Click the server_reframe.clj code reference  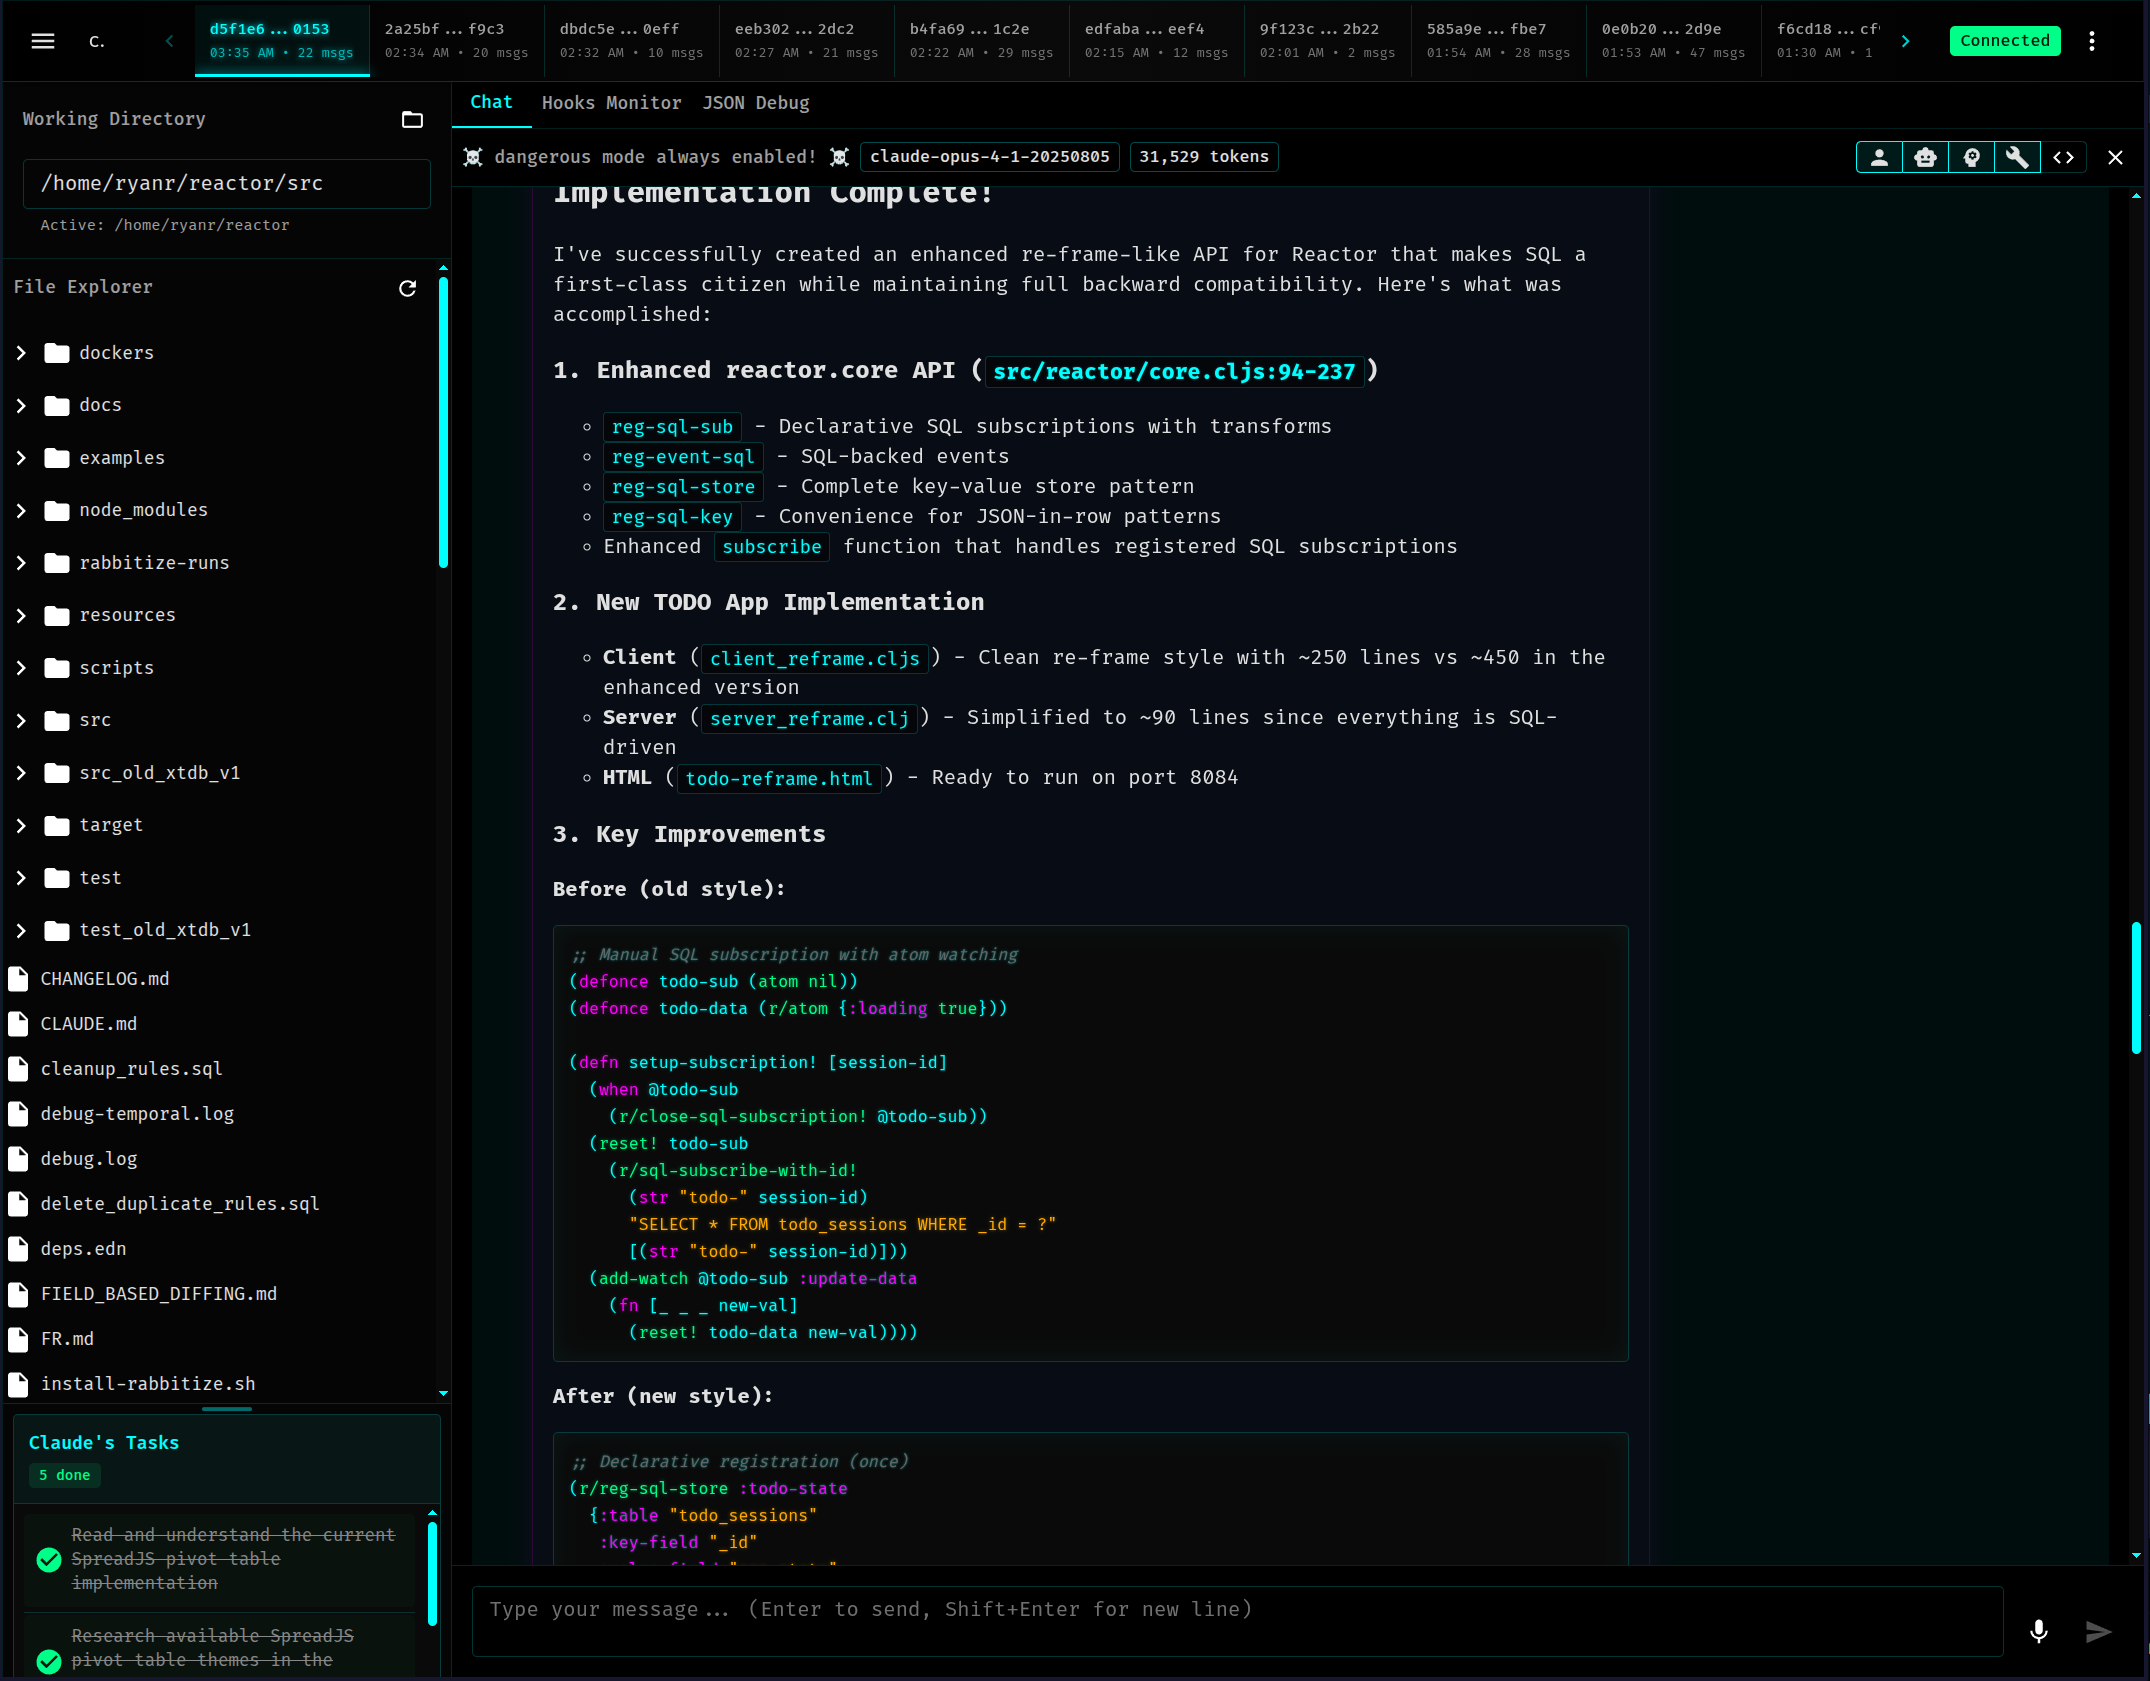click(x=809, y=718)
